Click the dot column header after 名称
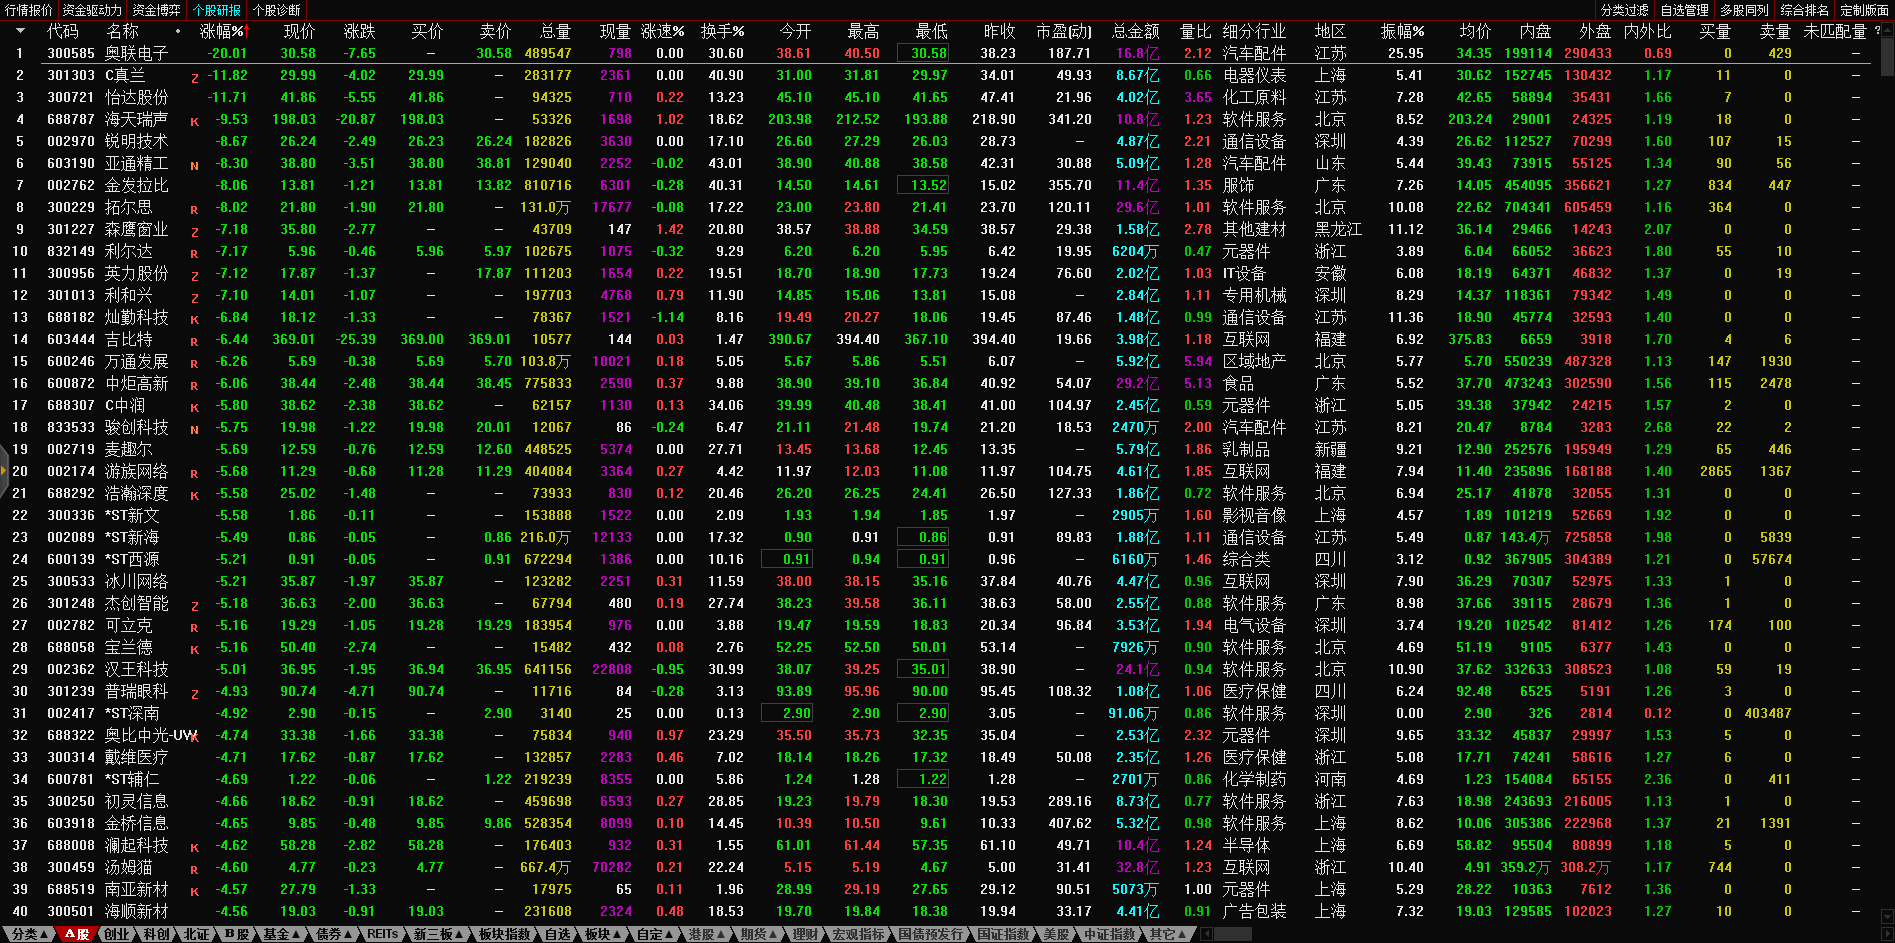Image resolution: width=1895 pixels, height=943 pixels. (x=178, y=31)
